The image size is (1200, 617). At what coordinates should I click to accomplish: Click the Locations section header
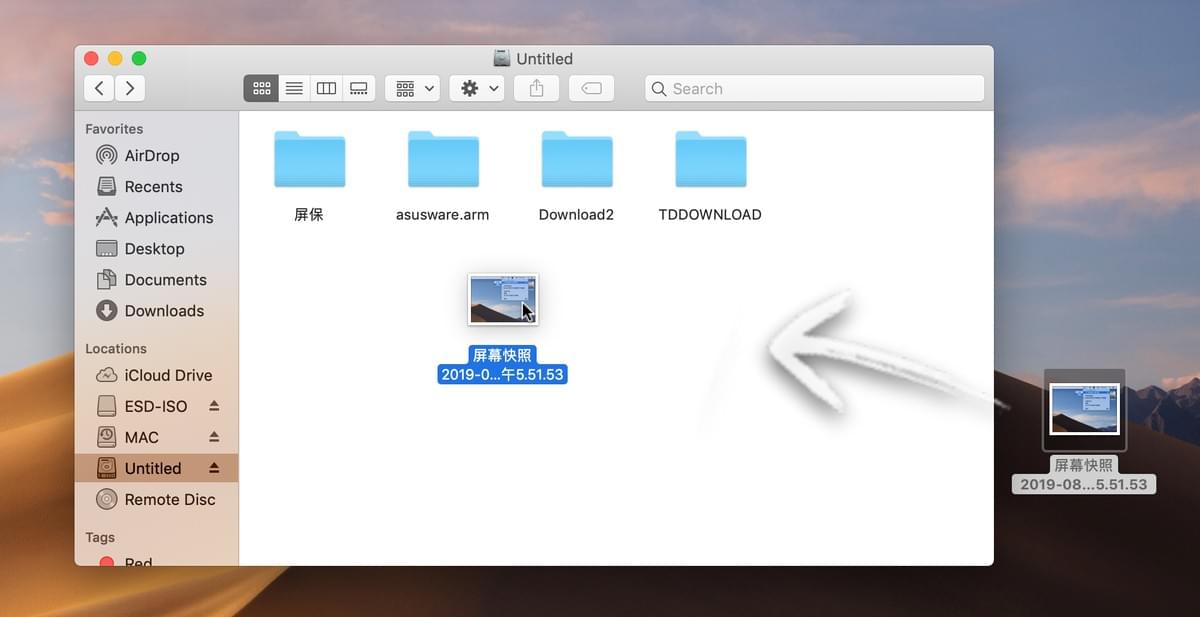pyautogui.click(x=116, y=349)
